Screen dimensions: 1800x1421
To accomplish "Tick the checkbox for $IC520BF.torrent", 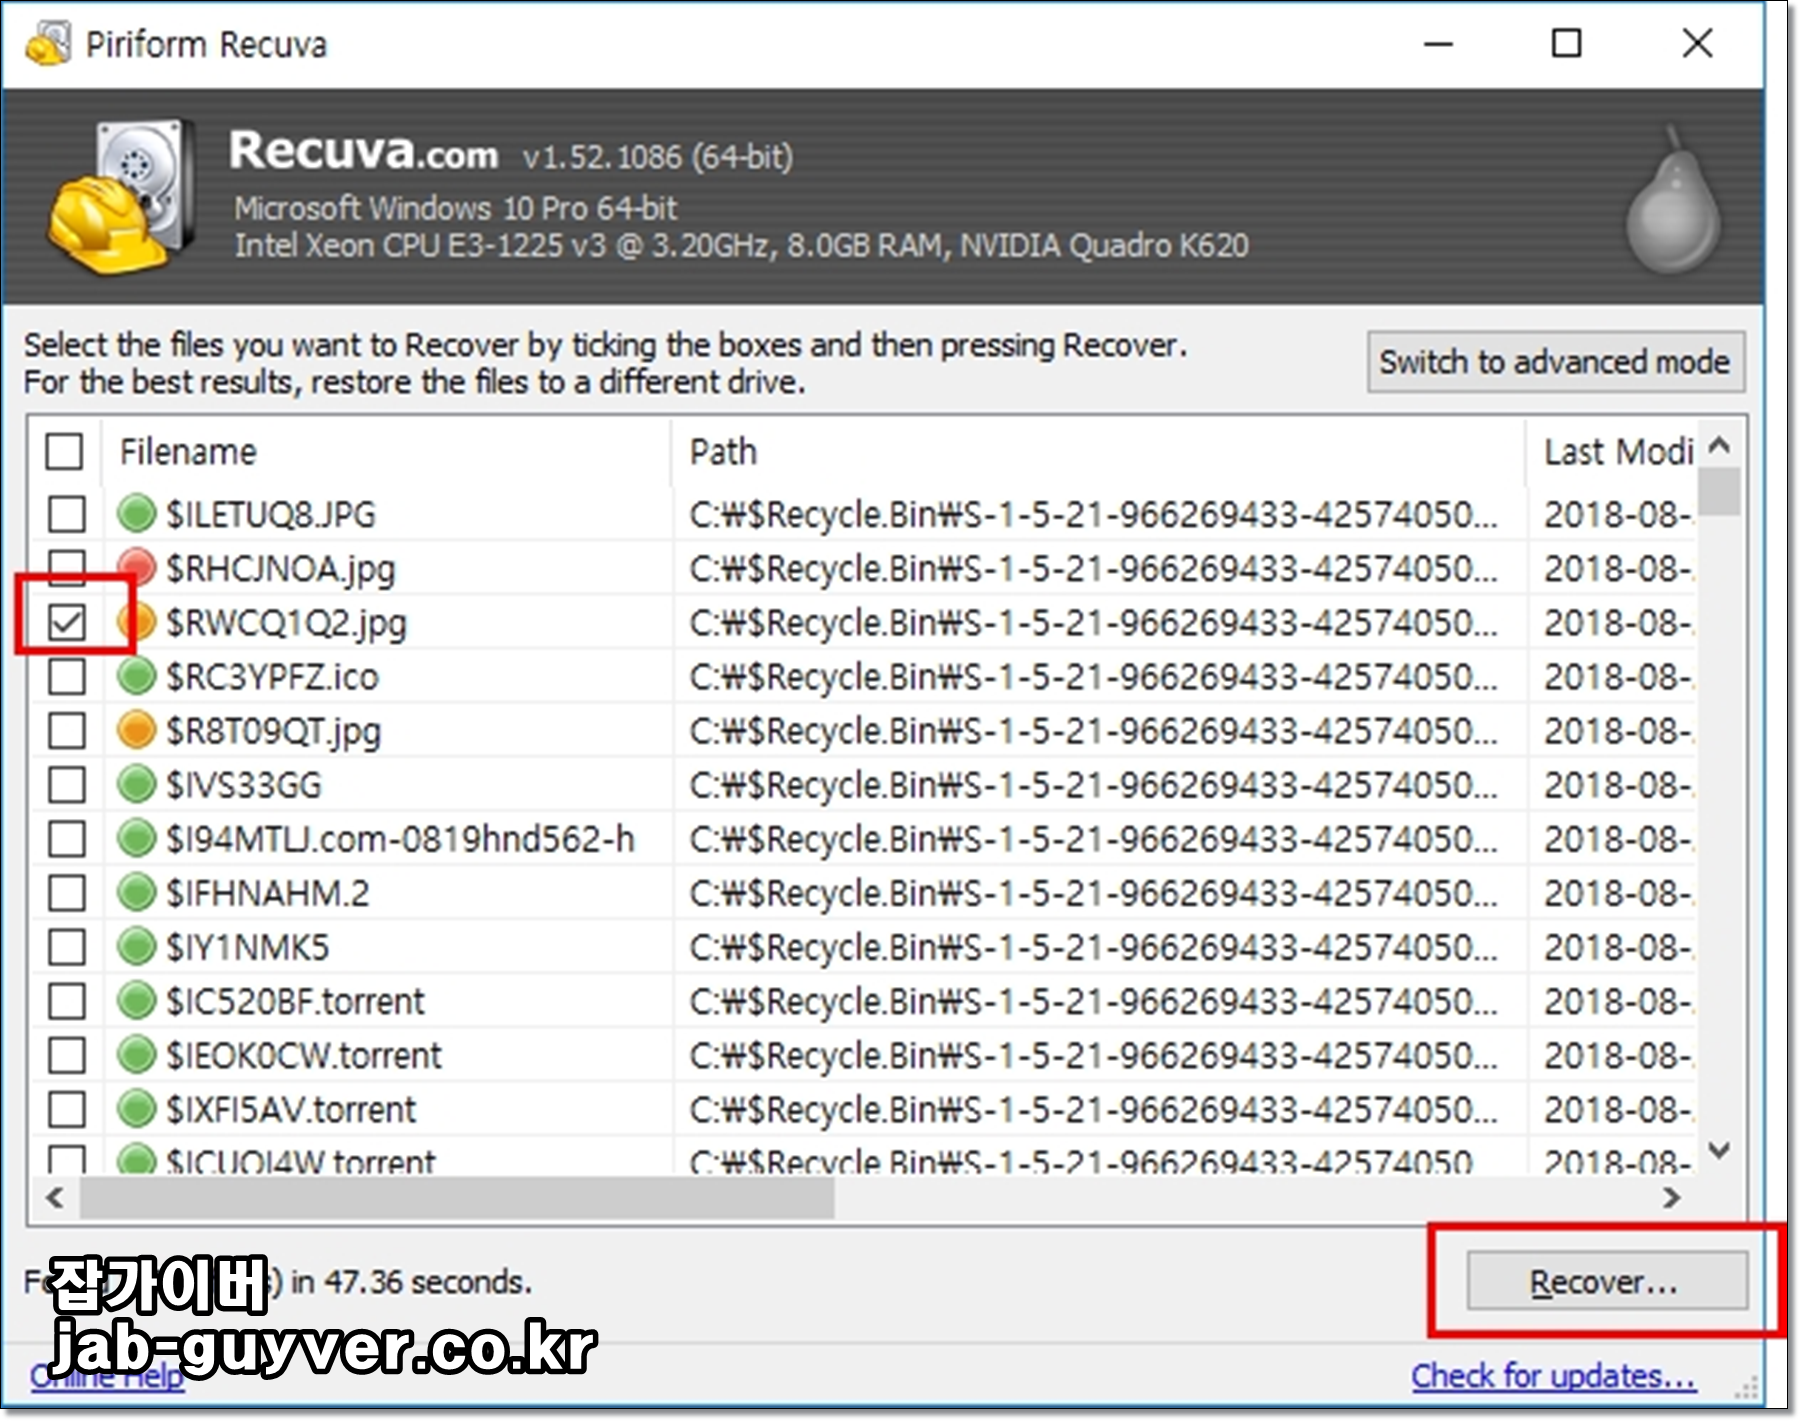I will [x=67, y=1000].
